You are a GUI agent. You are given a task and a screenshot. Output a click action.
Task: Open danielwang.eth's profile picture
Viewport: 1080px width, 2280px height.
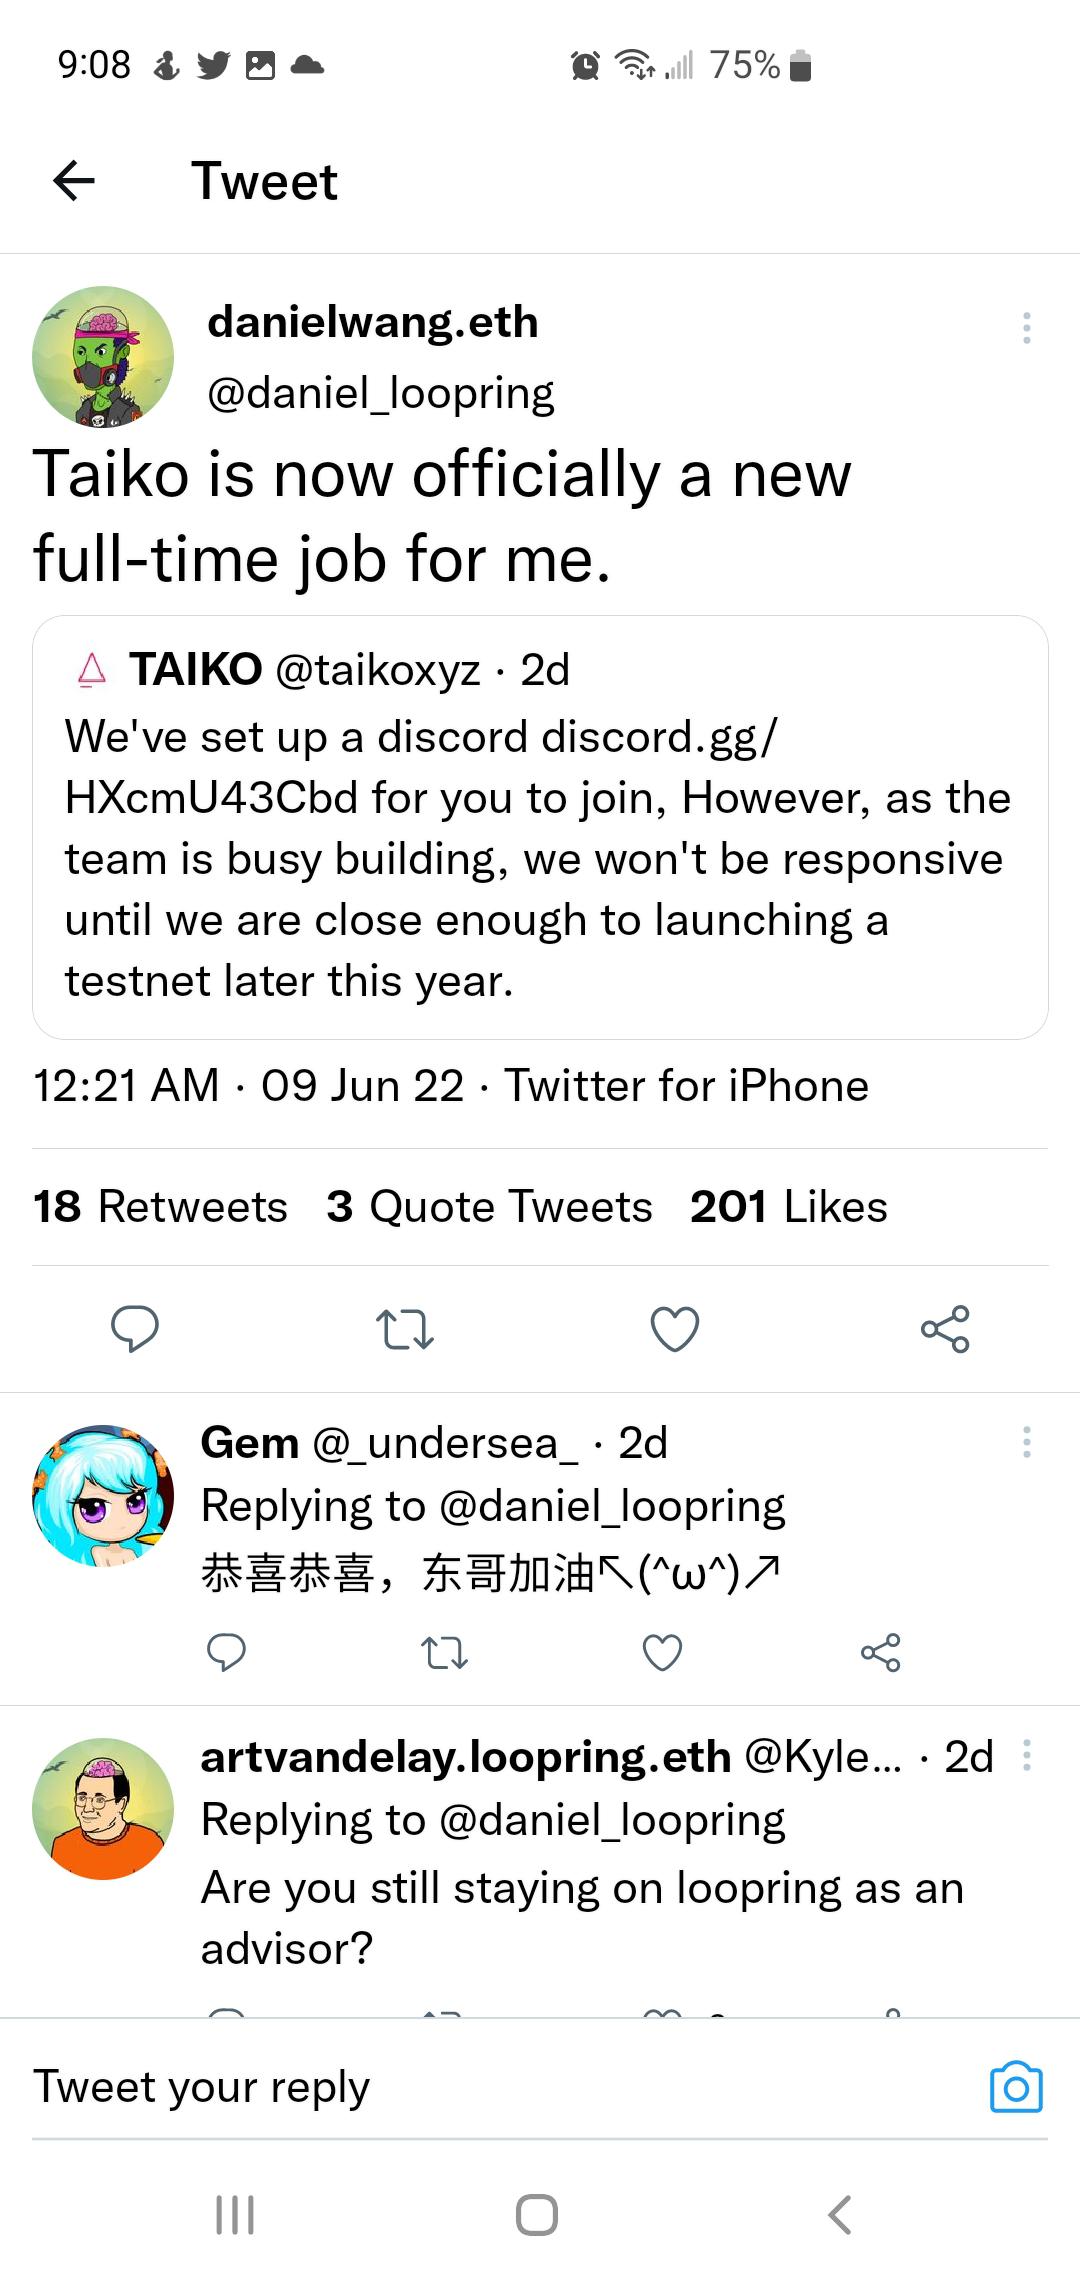coord(103,356)
